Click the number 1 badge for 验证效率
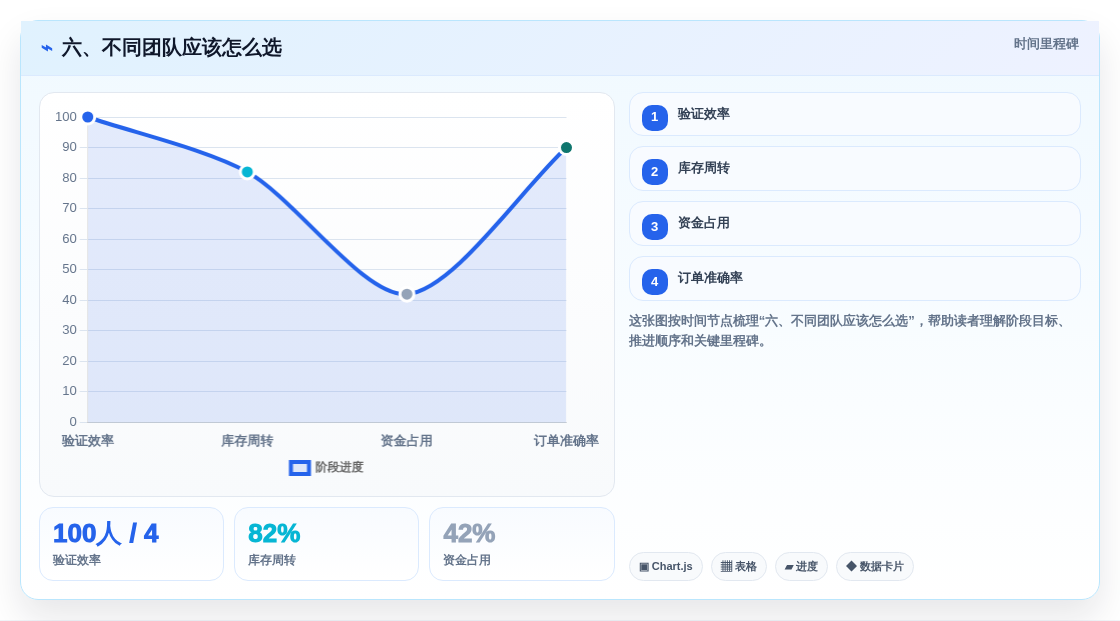 (654, 117)
